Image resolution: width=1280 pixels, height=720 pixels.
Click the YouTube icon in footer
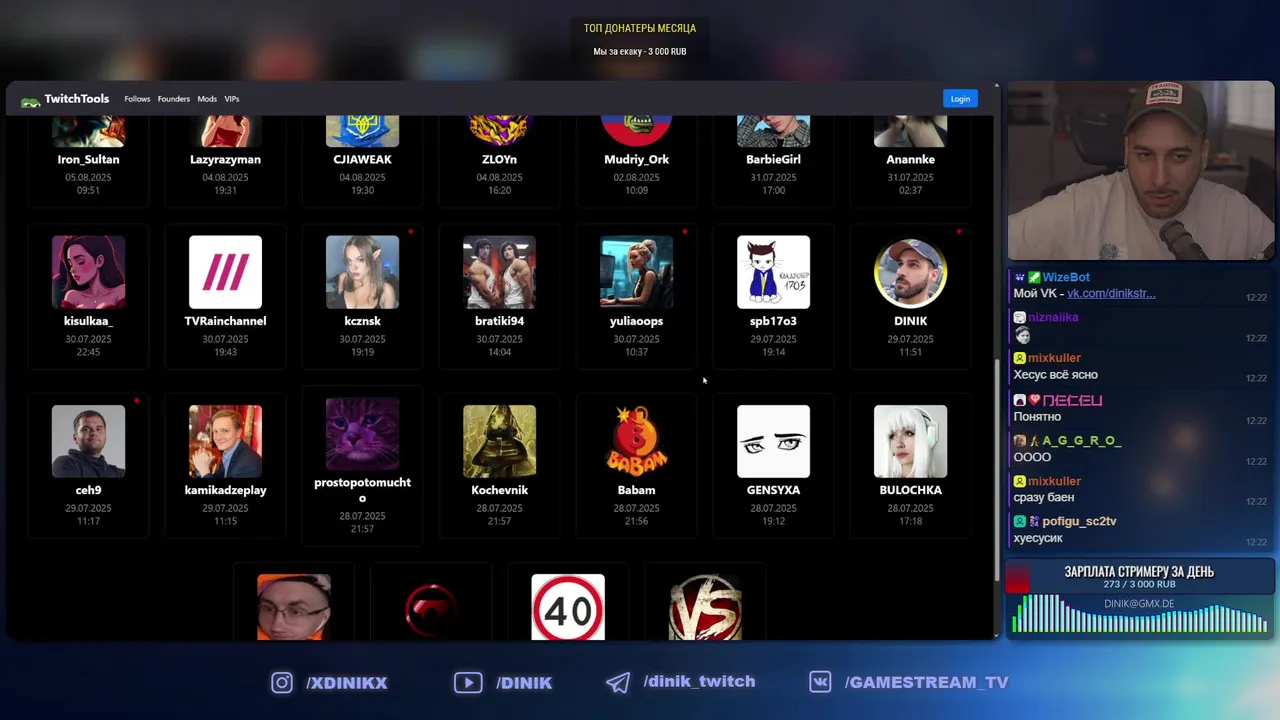click(467, 683)
